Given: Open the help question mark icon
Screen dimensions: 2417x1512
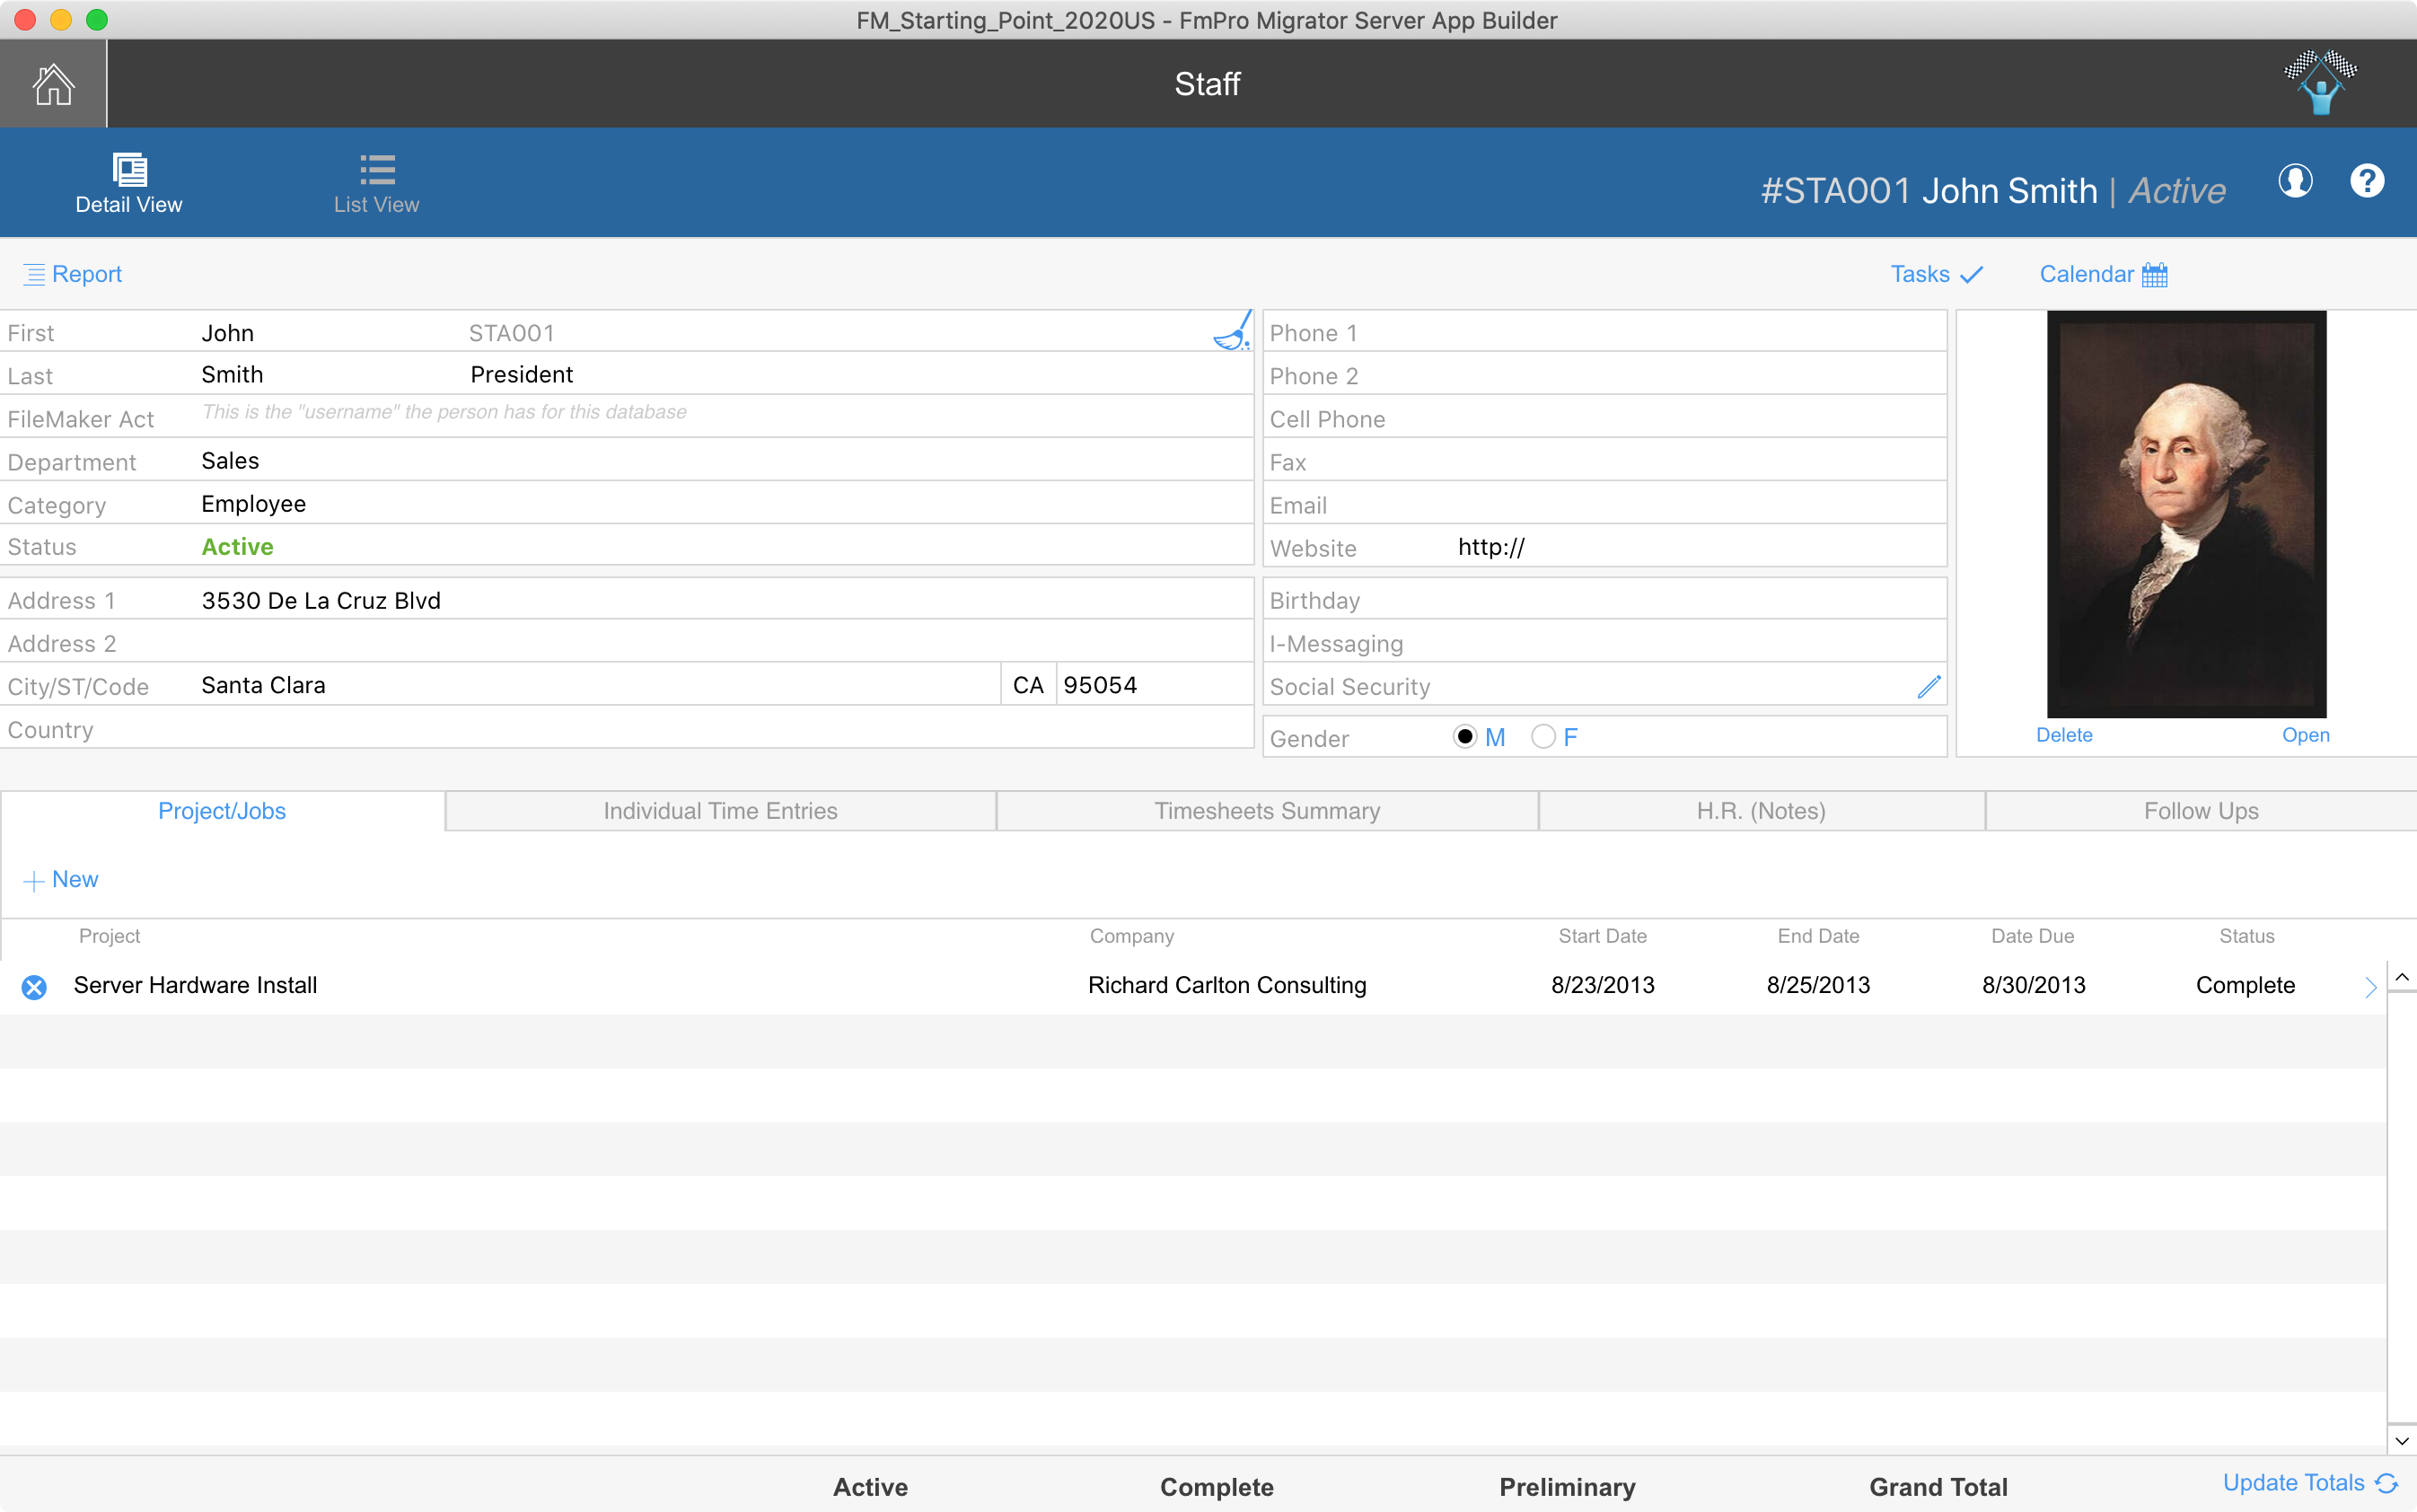Looking at the screenshot, I should (2367, 182).
